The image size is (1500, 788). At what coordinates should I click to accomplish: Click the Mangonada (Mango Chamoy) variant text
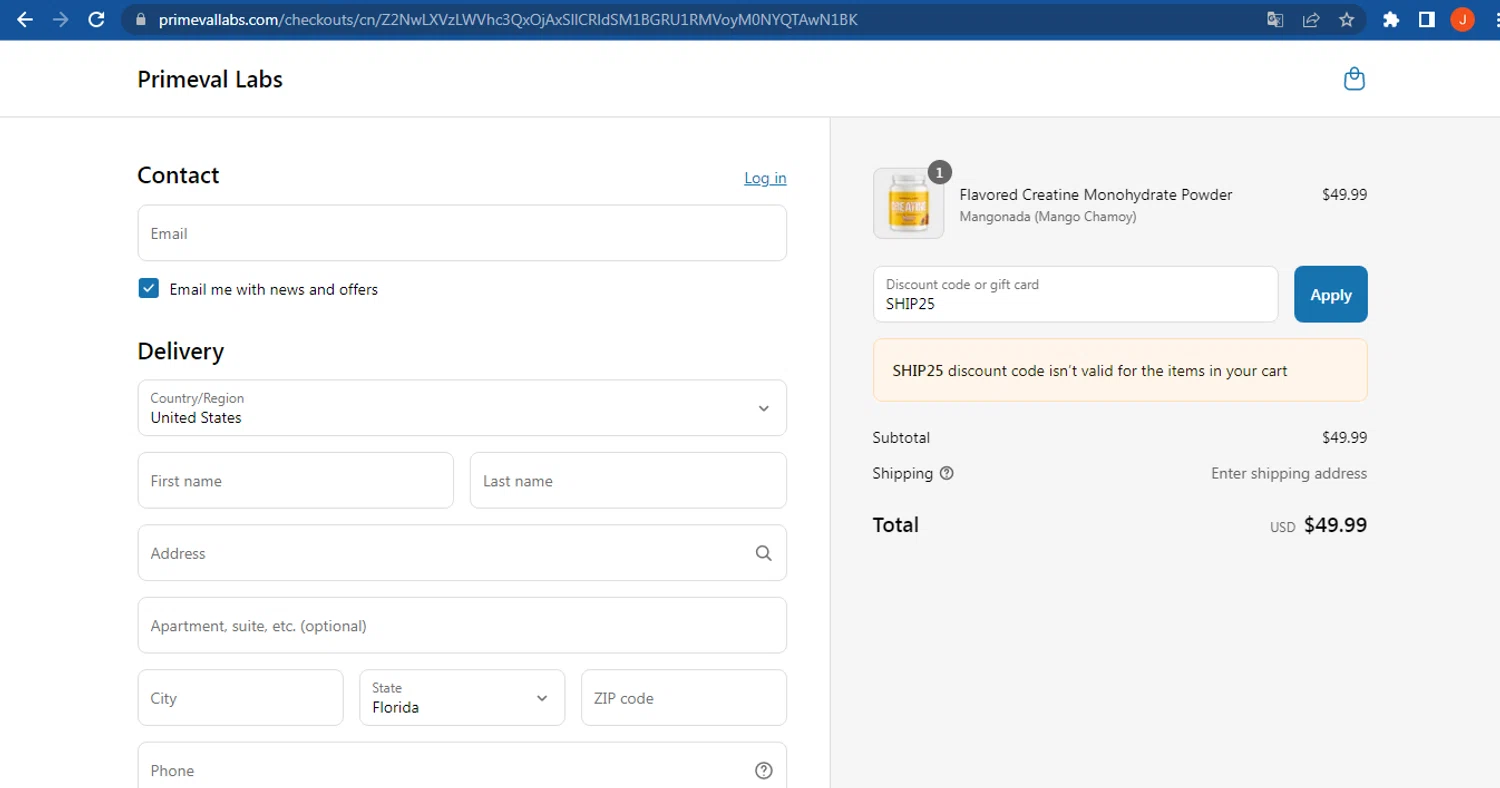point(1048,216)
